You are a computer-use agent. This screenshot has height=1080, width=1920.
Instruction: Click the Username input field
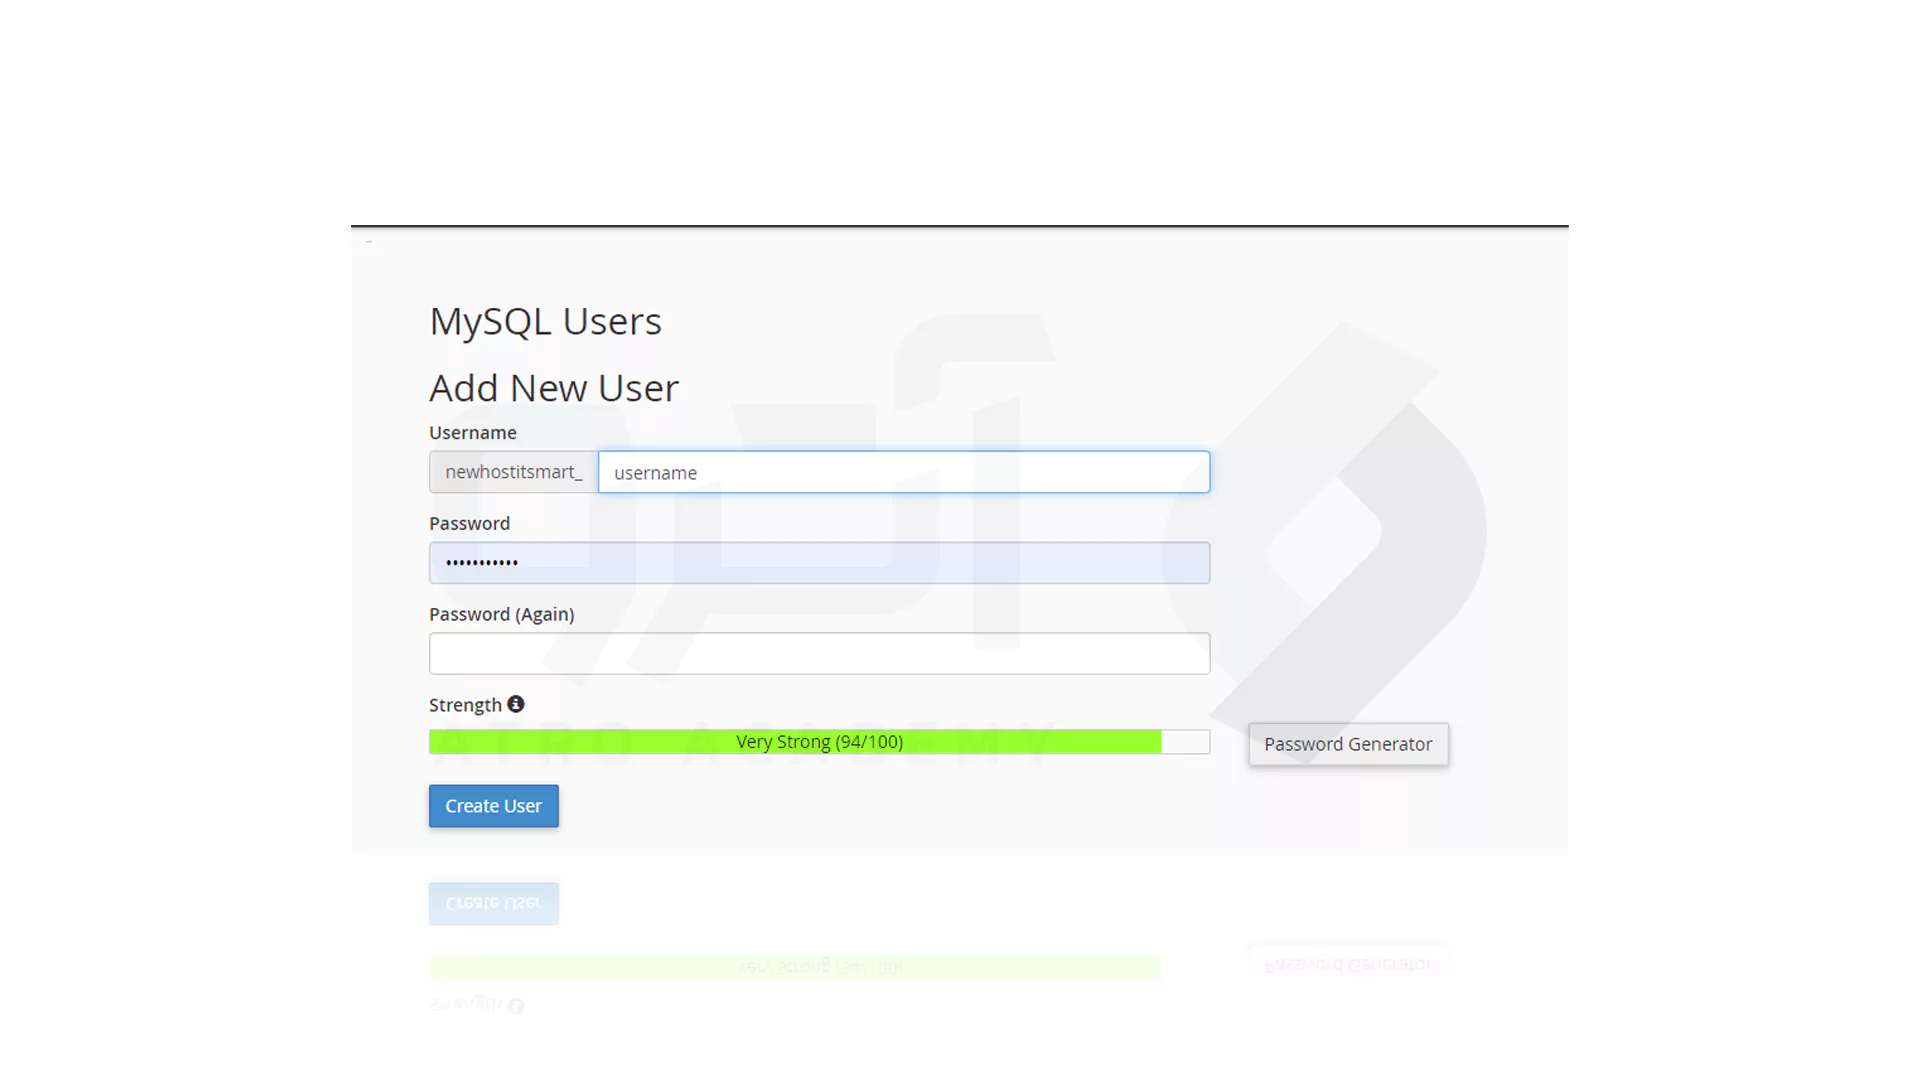904,472
